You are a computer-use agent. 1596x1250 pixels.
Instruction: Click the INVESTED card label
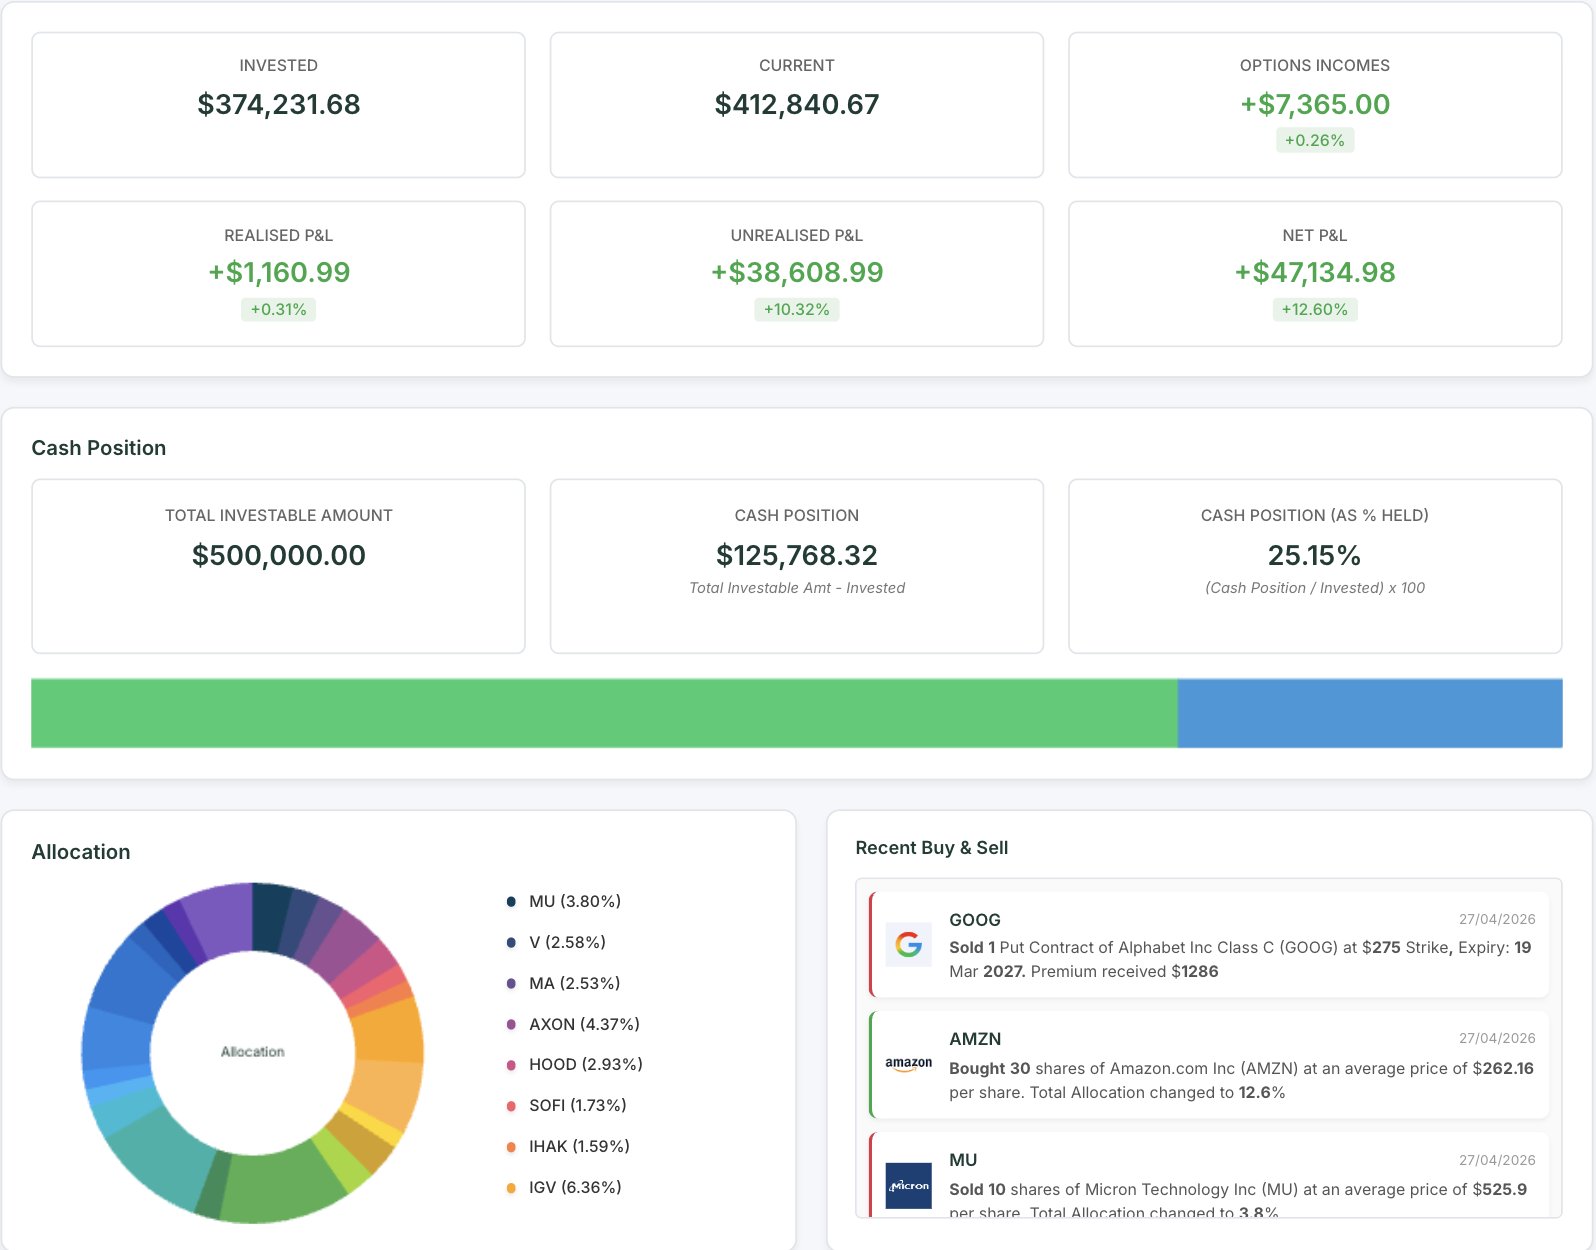[279, 65]
